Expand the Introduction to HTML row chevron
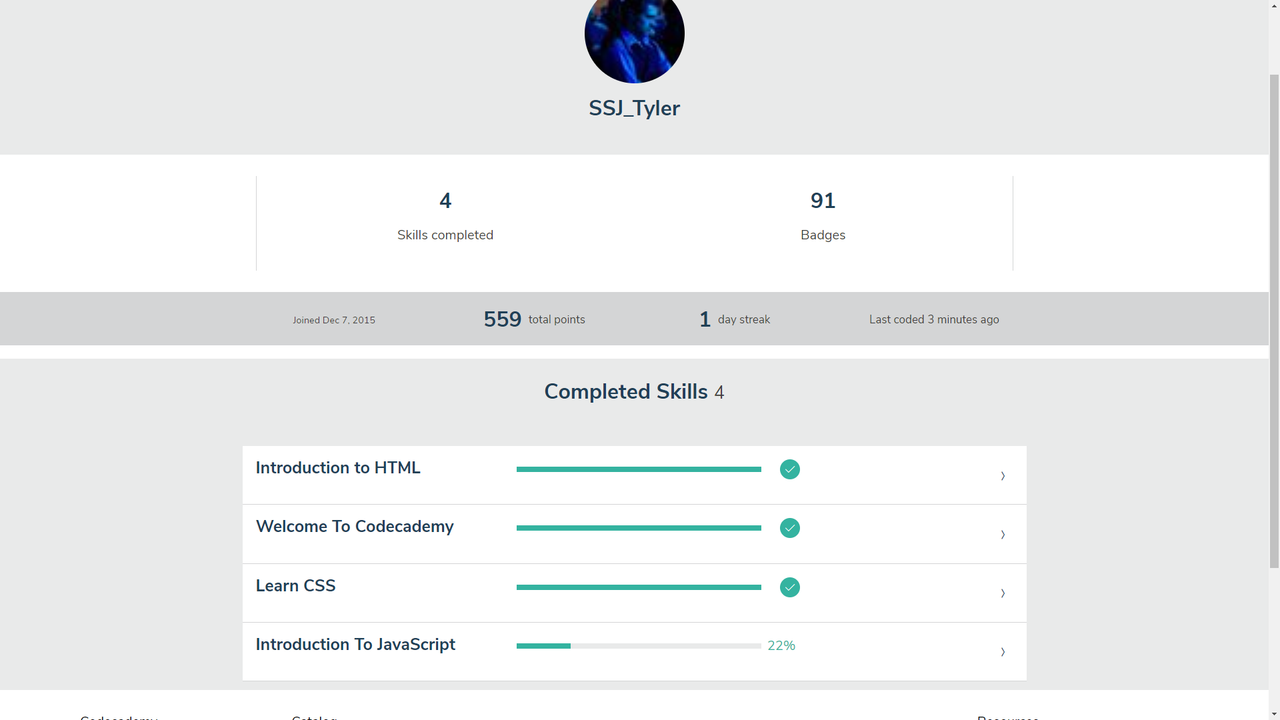 (1002, 476)
